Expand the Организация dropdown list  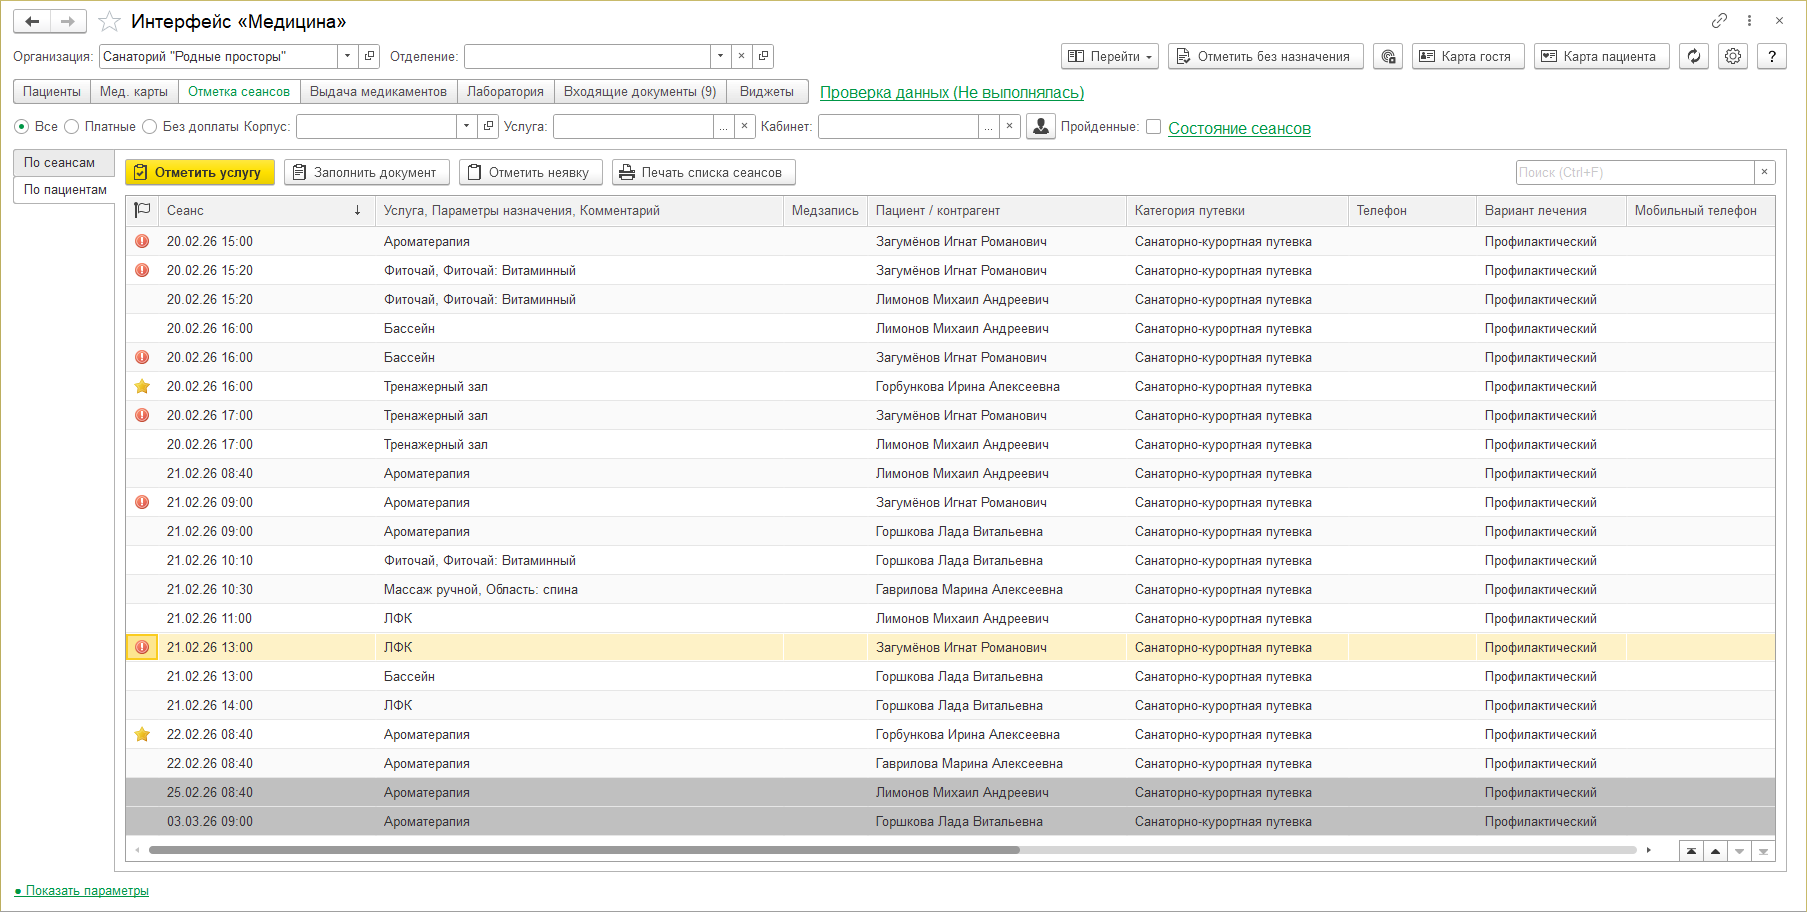point(347,57)
